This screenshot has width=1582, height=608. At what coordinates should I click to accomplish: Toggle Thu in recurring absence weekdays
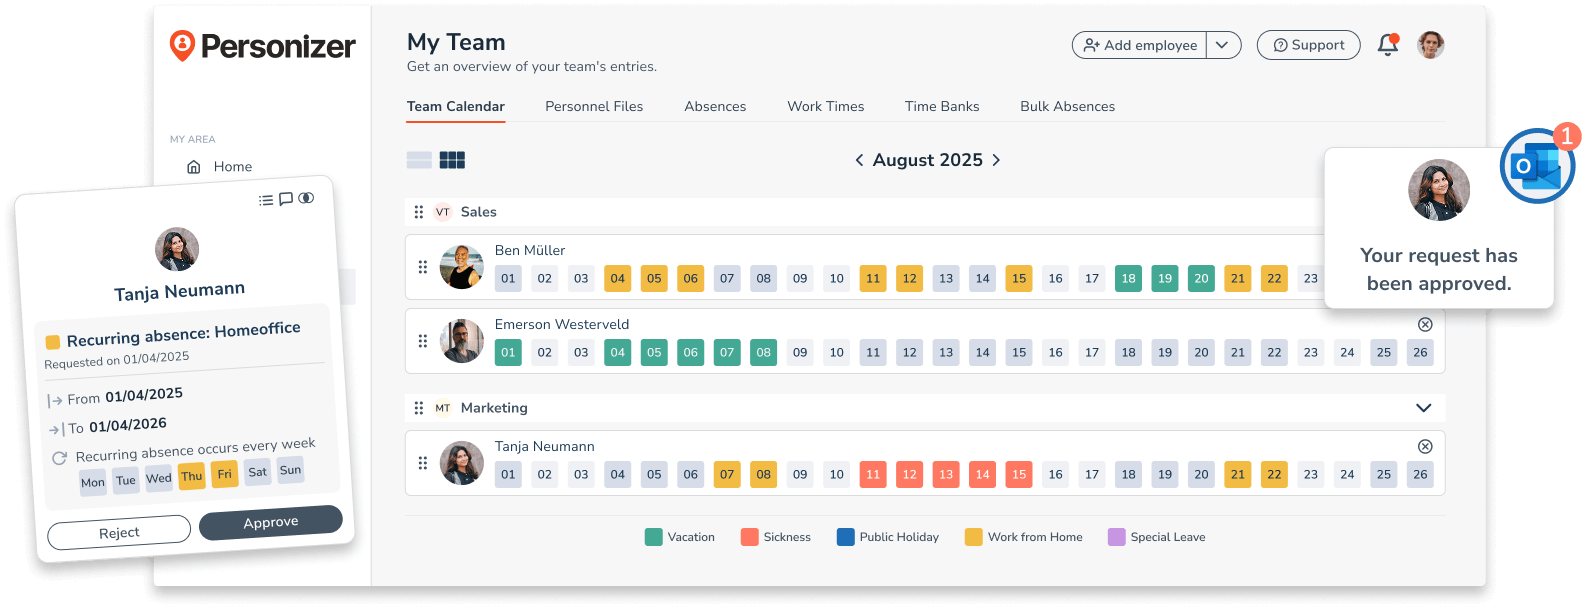(192, 477)
